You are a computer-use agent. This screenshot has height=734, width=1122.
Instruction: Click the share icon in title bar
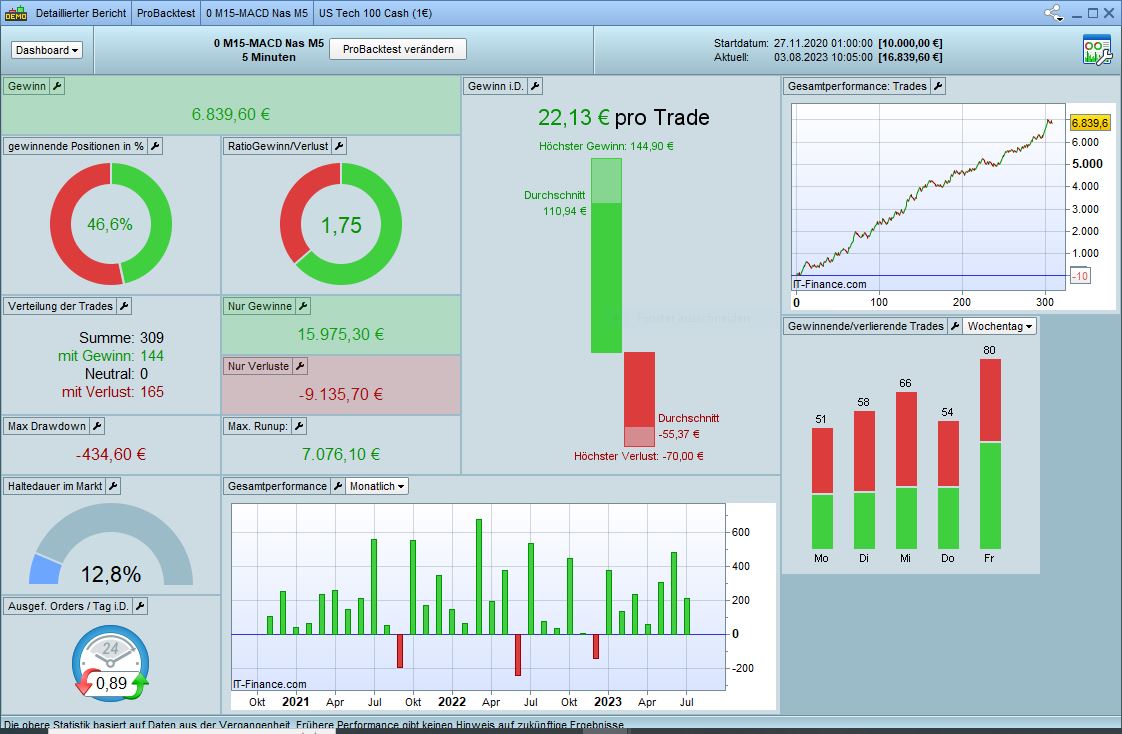(x=1052, y=12)
